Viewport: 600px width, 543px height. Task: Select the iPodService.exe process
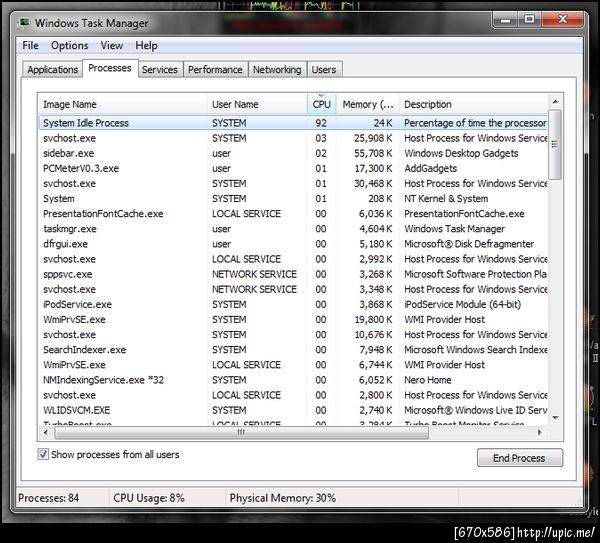293,304
